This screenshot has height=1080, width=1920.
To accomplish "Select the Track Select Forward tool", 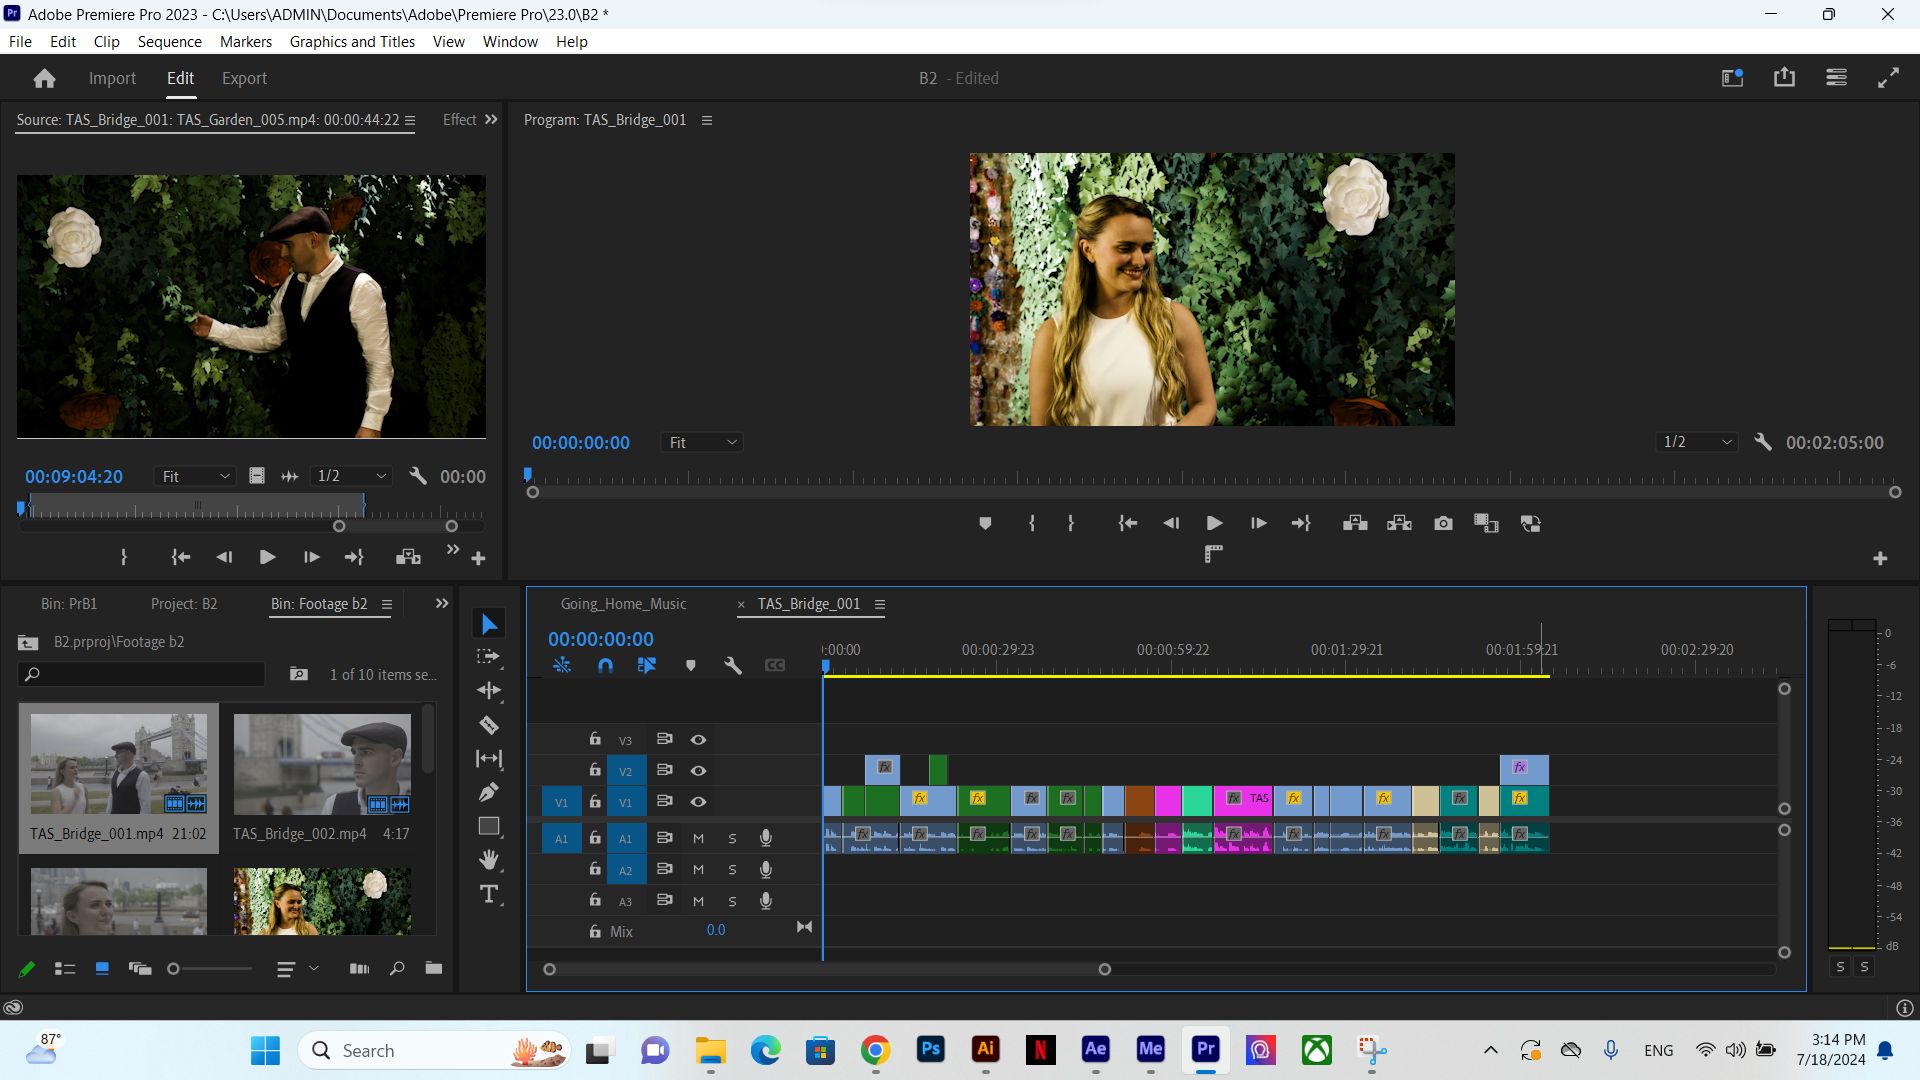I will 489,657.
